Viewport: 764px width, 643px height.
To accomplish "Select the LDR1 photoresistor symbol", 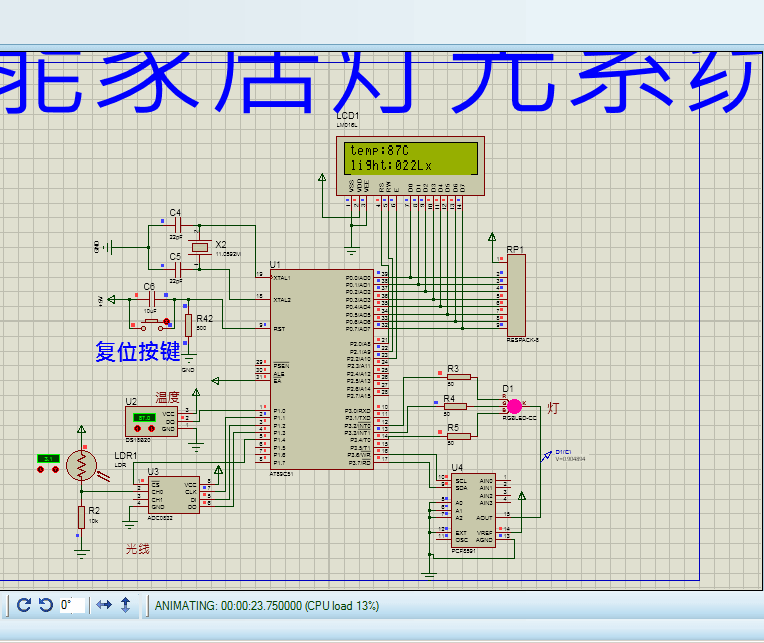I will [x=81, y=468].
